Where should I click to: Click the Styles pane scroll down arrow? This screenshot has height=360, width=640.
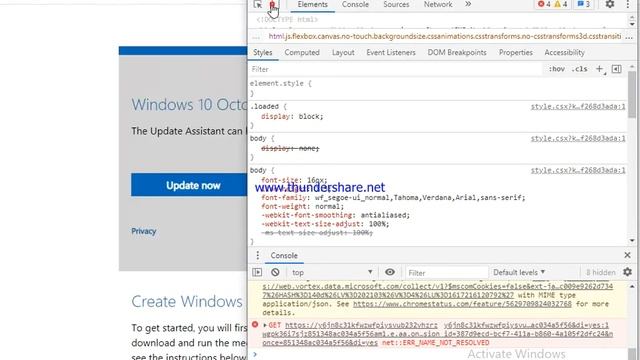point(632,241)
